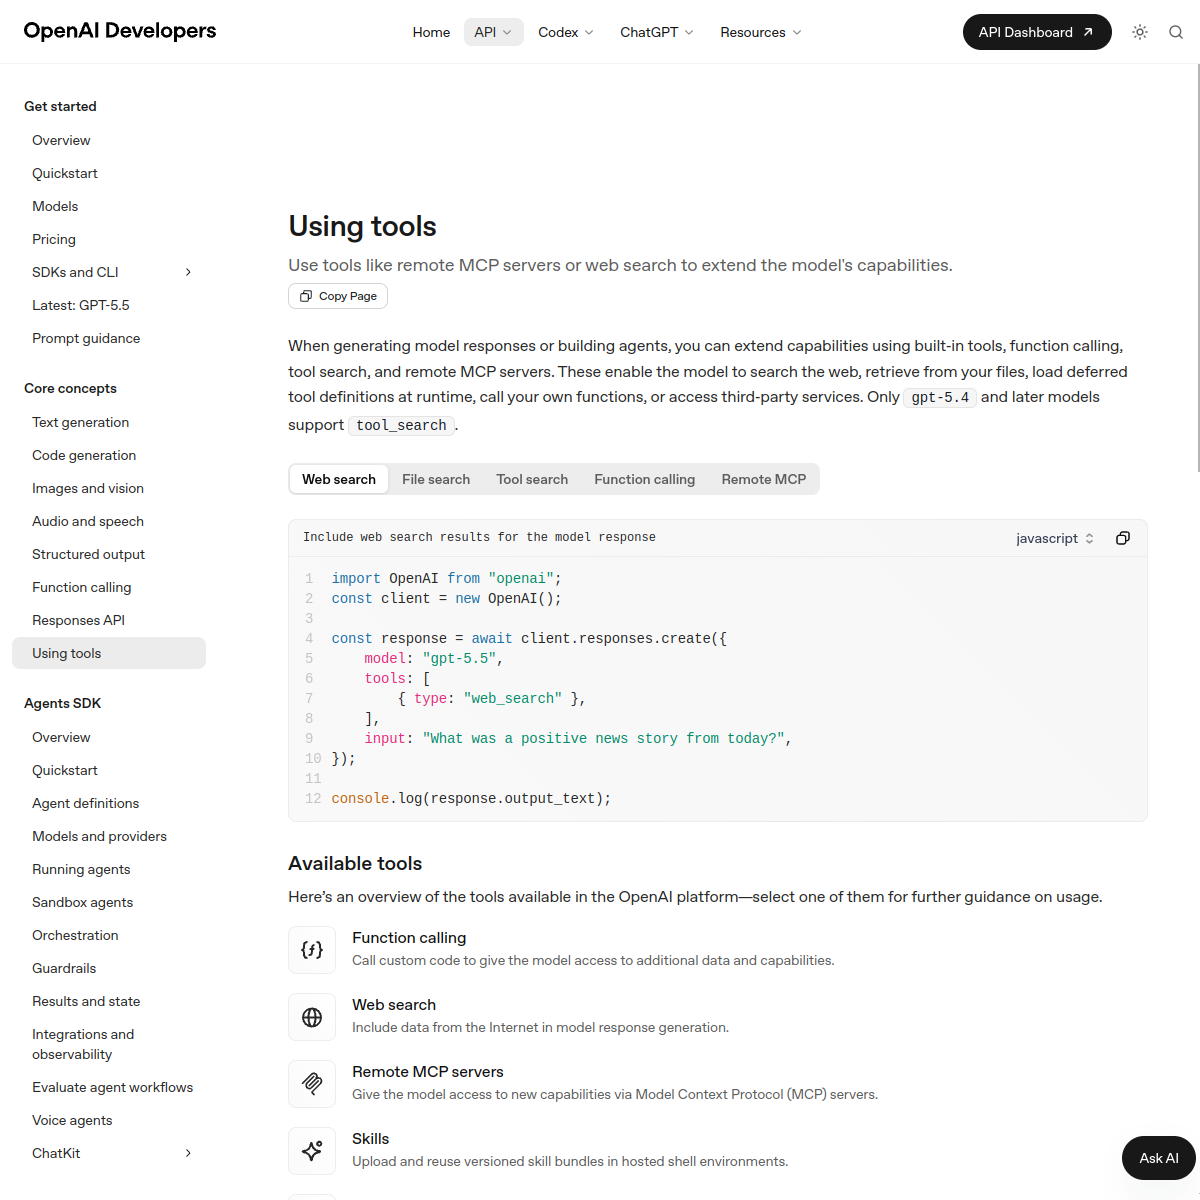Open Integrations and observability page
Screen dimensions: 1200x1200
83,1044
